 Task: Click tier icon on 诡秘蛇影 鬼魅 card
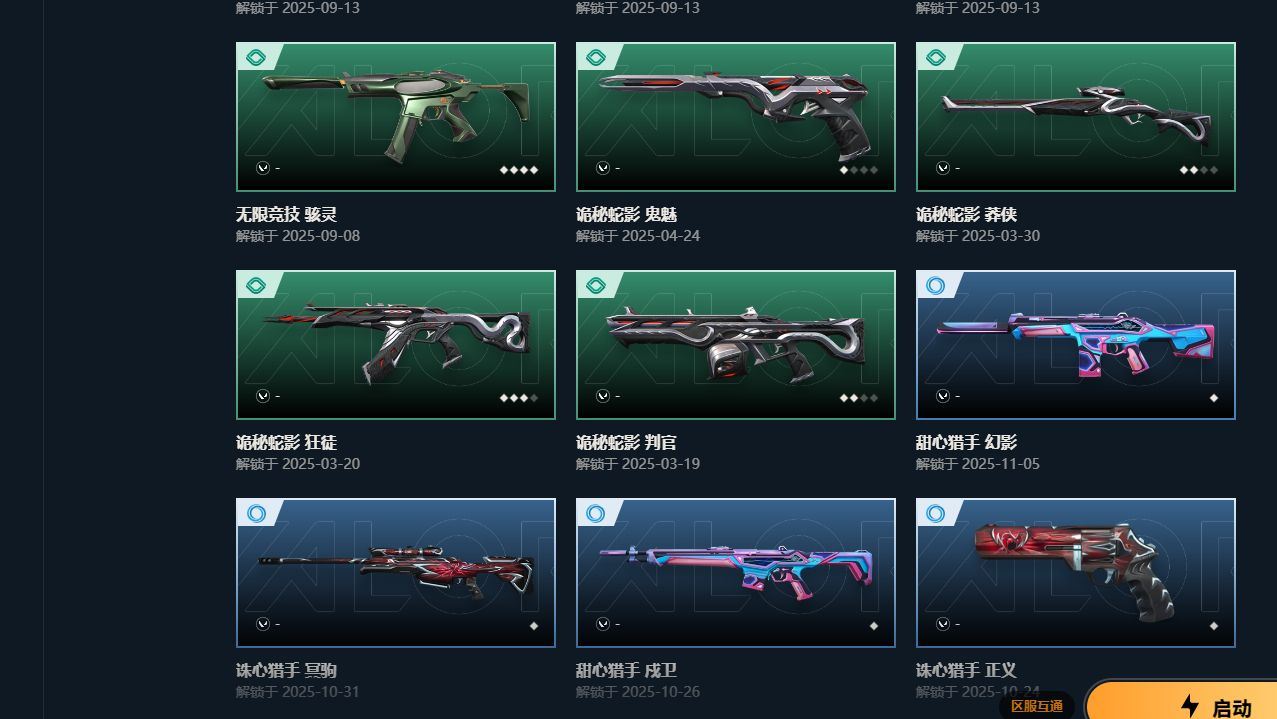(x=596, y=58)
